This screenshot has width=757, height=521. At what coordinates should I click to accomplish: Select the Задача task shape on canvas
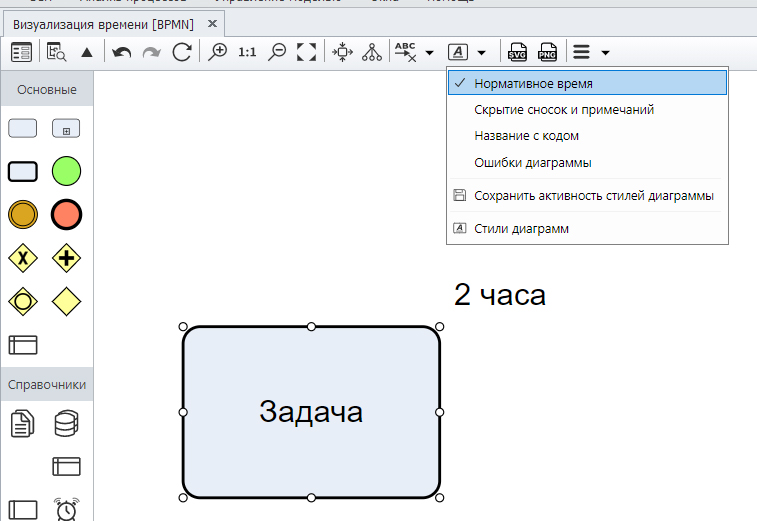point(311,411)
